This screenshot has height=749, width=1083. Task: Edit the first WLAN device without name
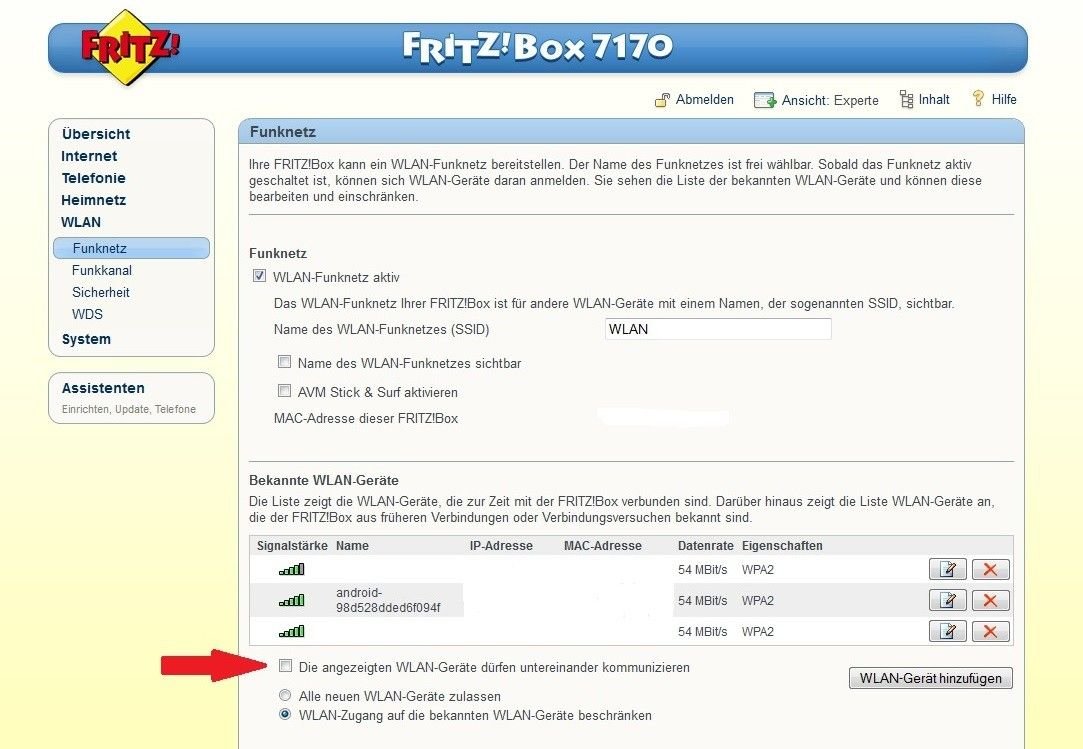pos(948,569)
